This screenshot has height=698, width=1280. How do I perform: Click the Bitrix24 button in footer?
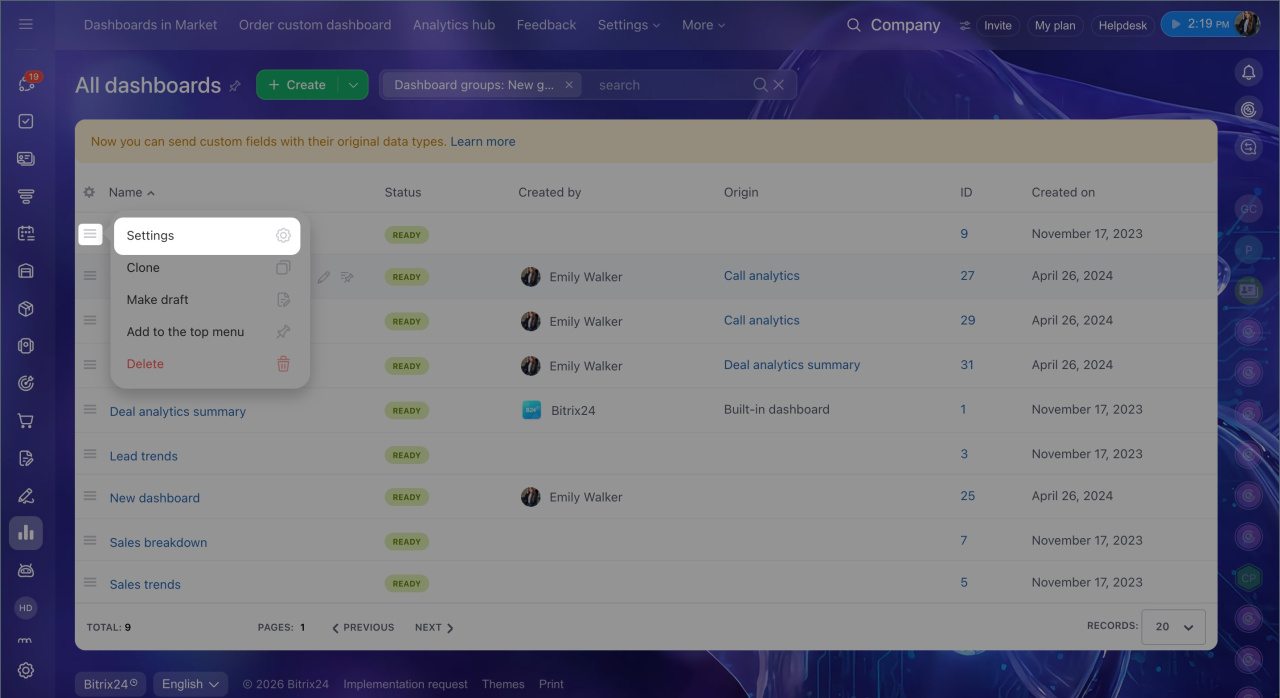(110, 684)
